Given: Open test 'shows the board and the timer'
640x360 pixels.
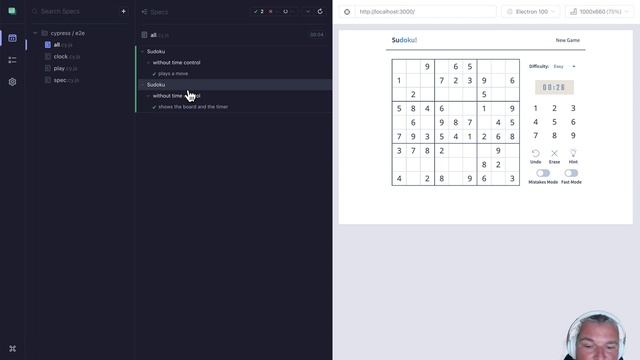Looking at the screenshot, I should coord(193,107).
